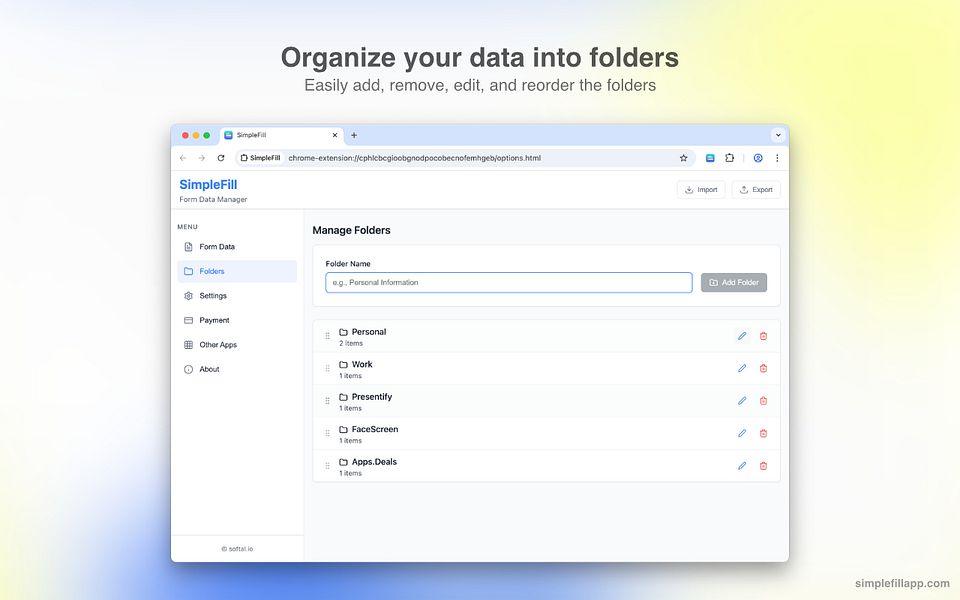
Task: Edit the Personal folder with the pencil icon
Action: (741, 336)
